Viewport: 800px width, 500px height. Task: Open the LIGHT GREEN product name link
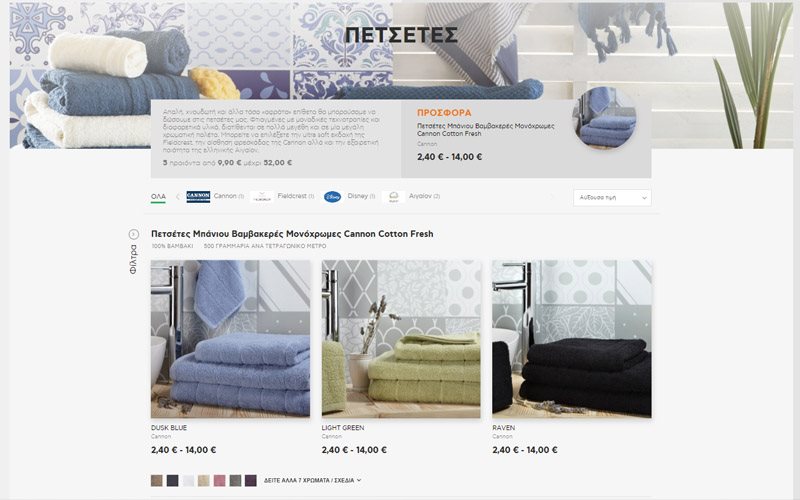pos(343,428)
